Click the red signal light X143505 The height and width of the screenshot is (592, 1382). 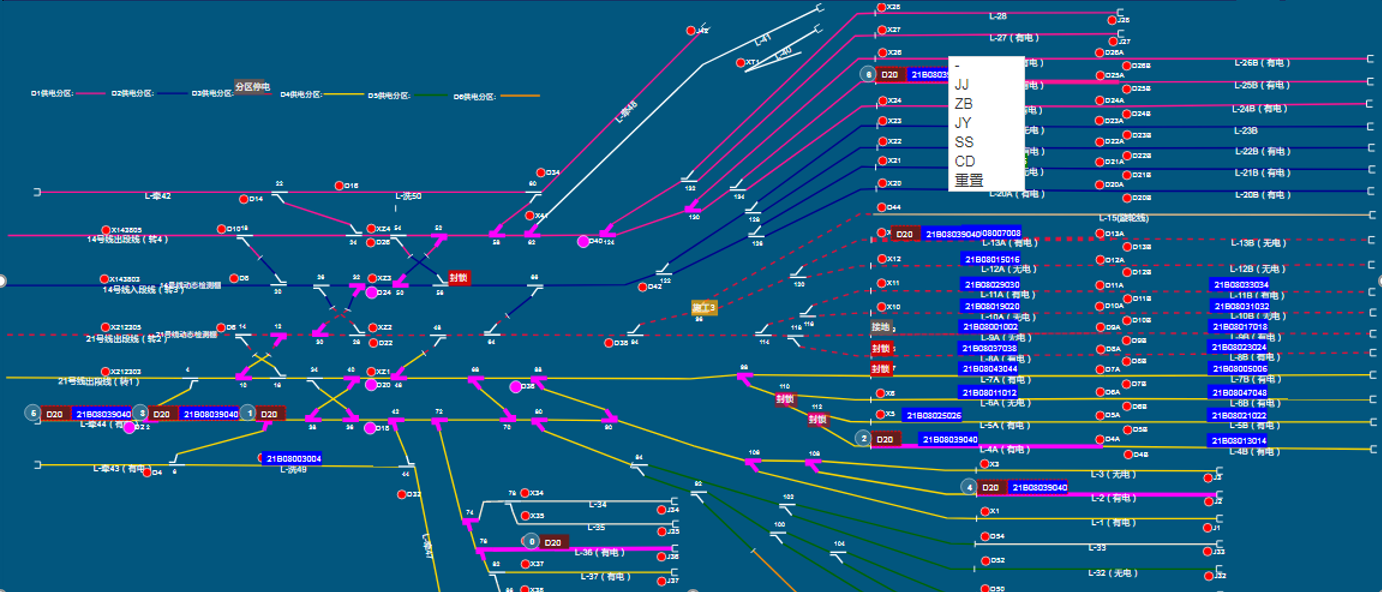(105, 230)
